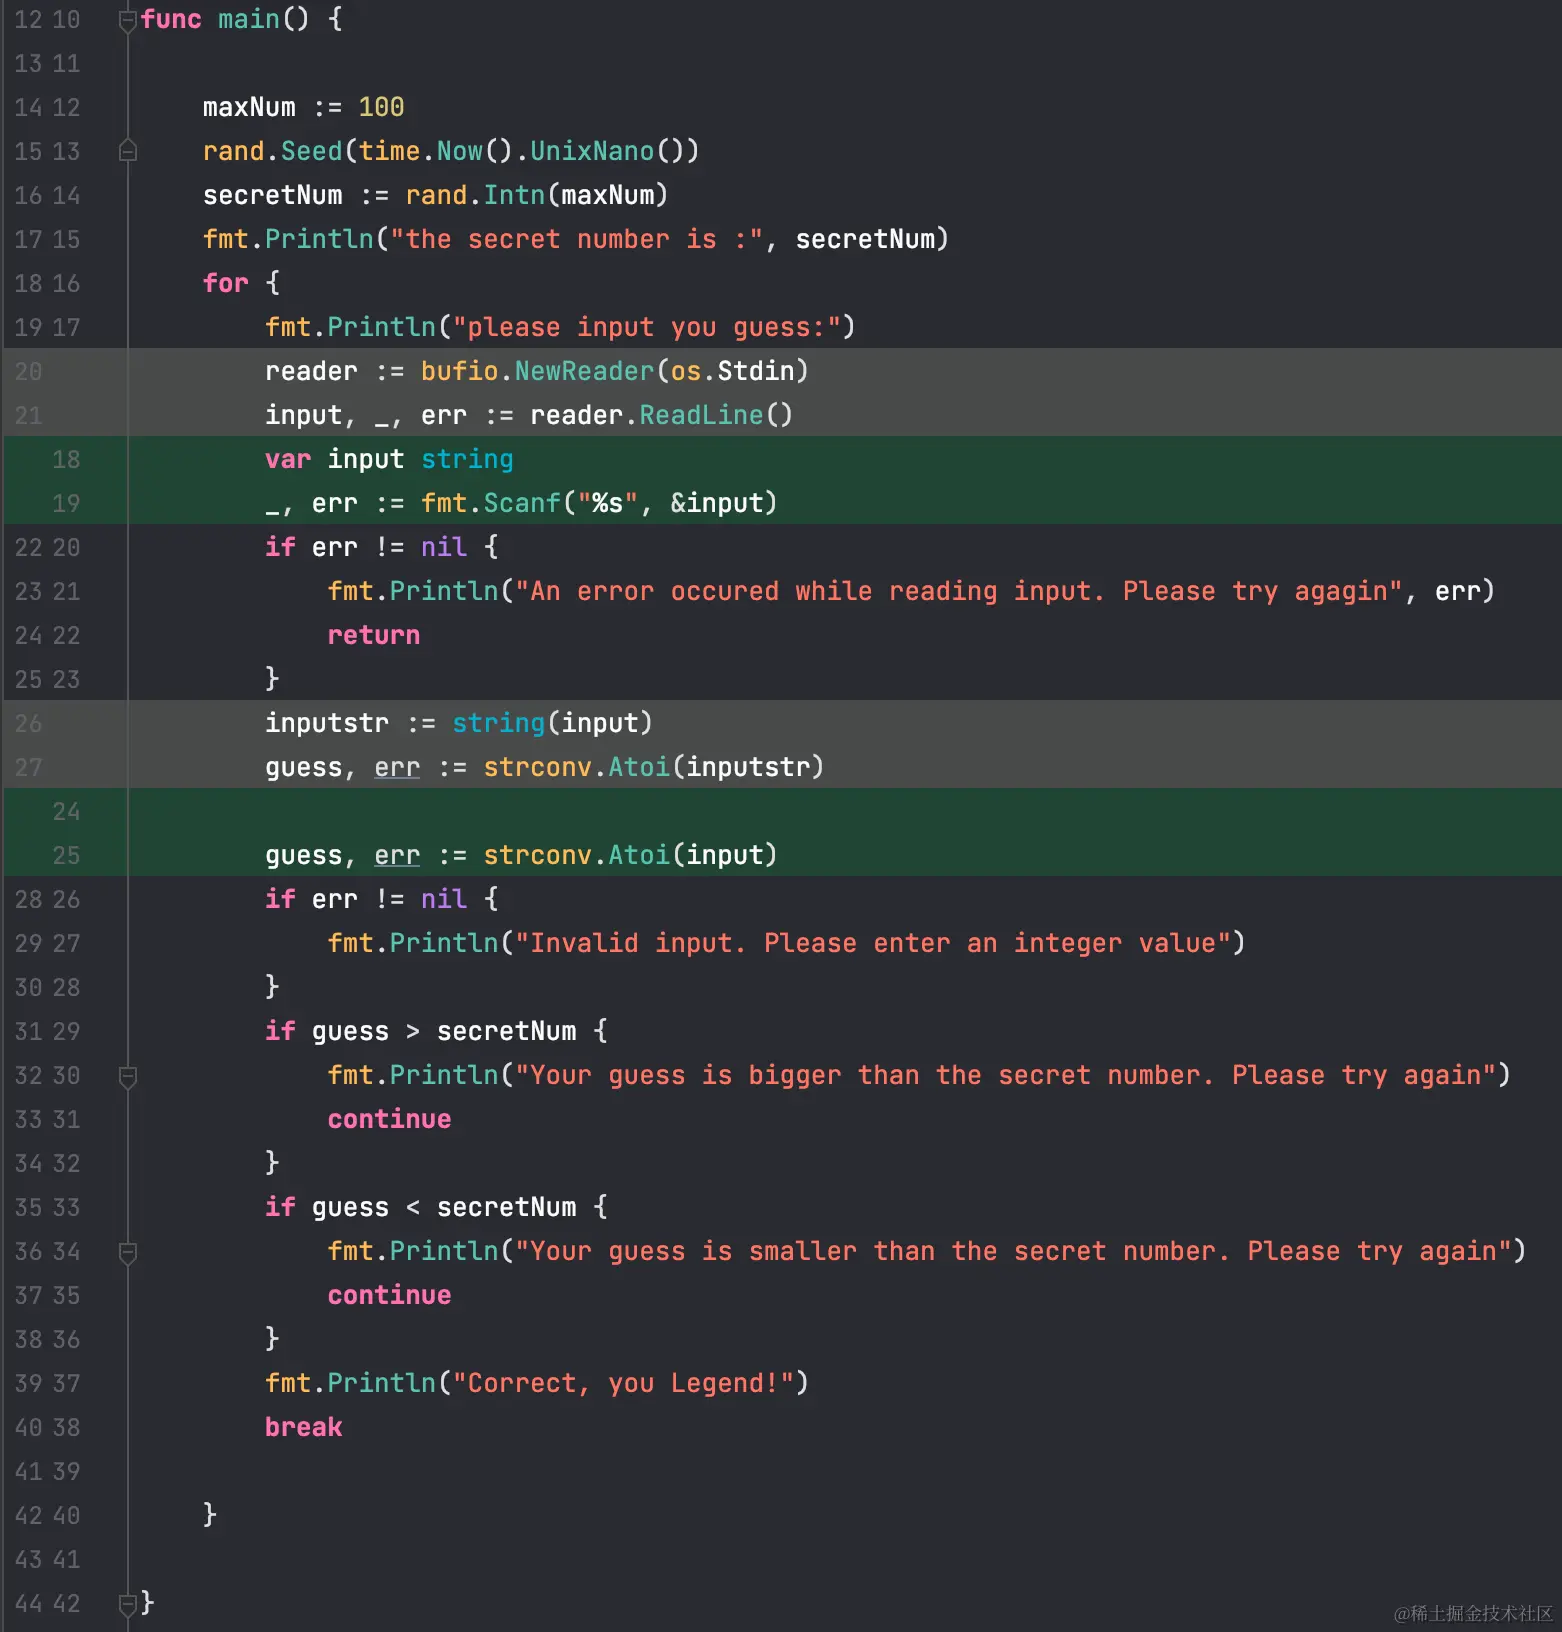Click the 'func' keyword of main
The image size is (1562, 1632).
pos(171,19)
